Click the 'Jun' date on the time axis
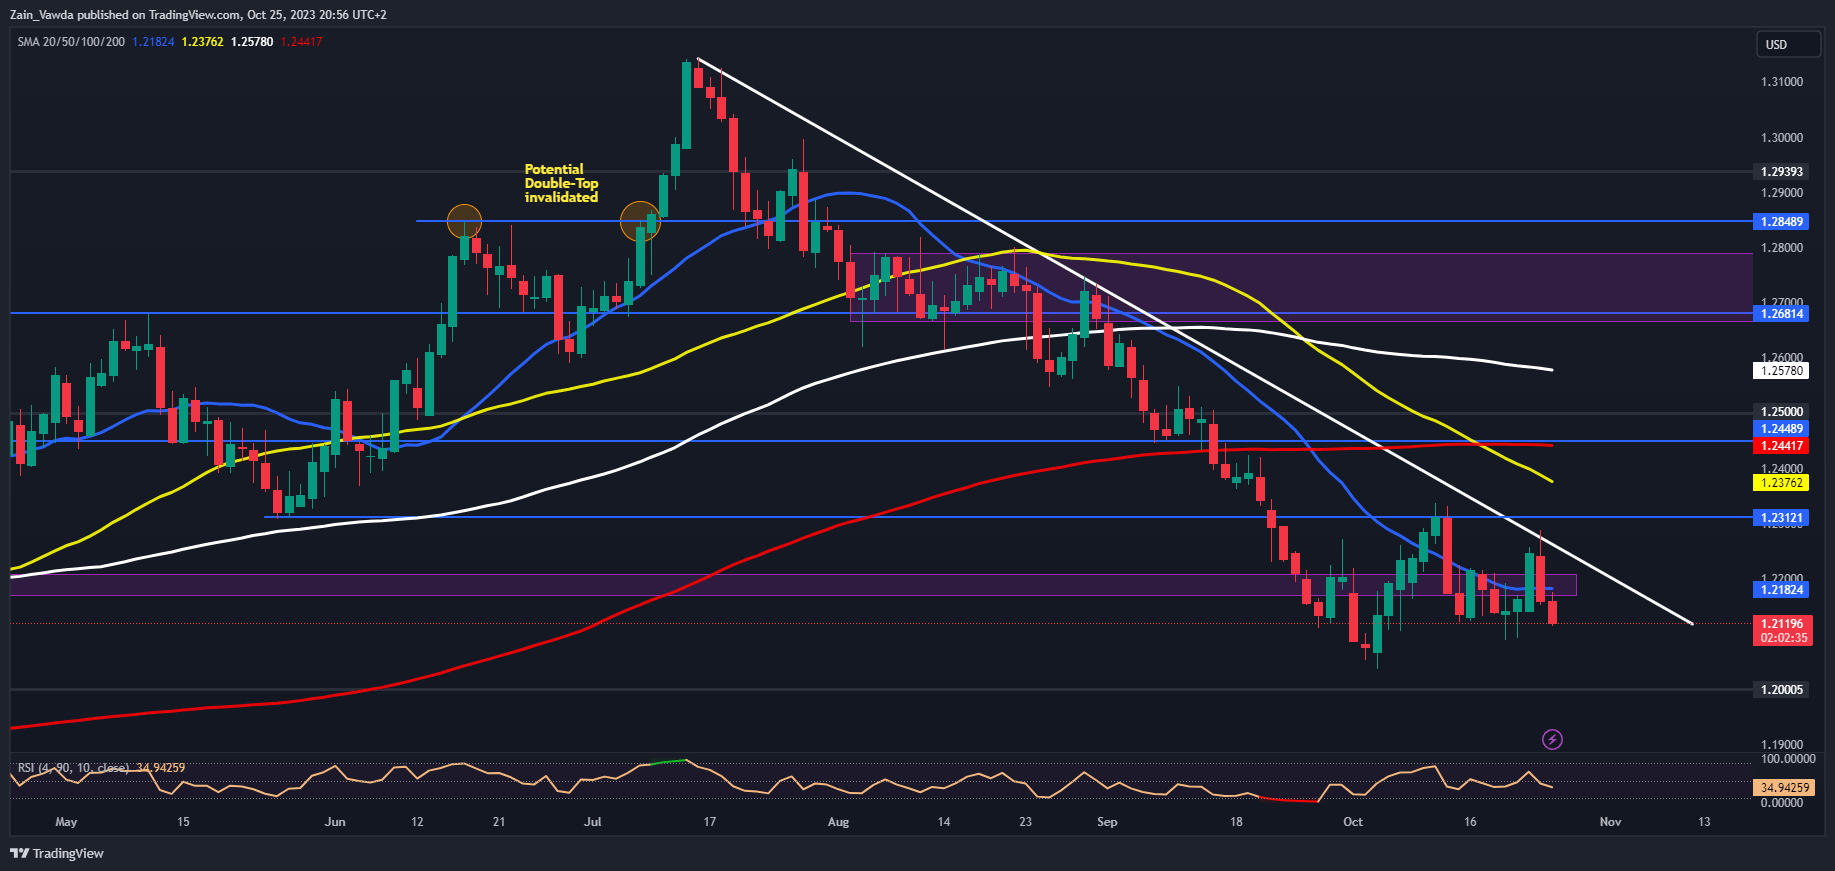This screenshot has width=1835, height=871. tap(335, 822)
